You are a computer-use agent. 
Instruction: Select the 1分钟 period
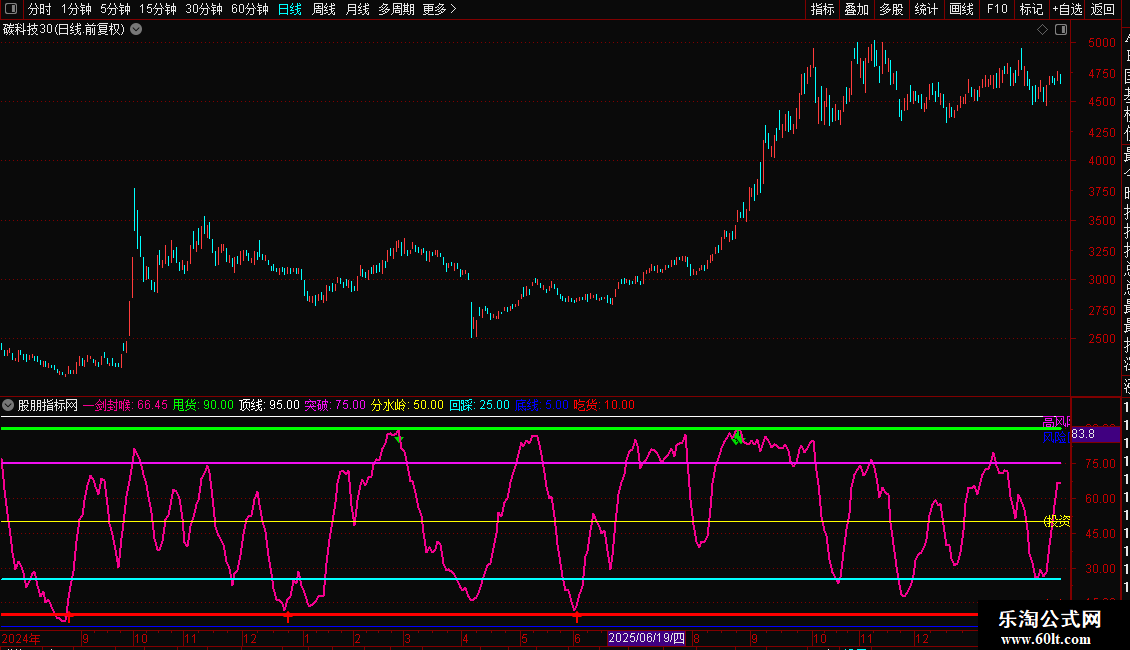coord(76,9)
